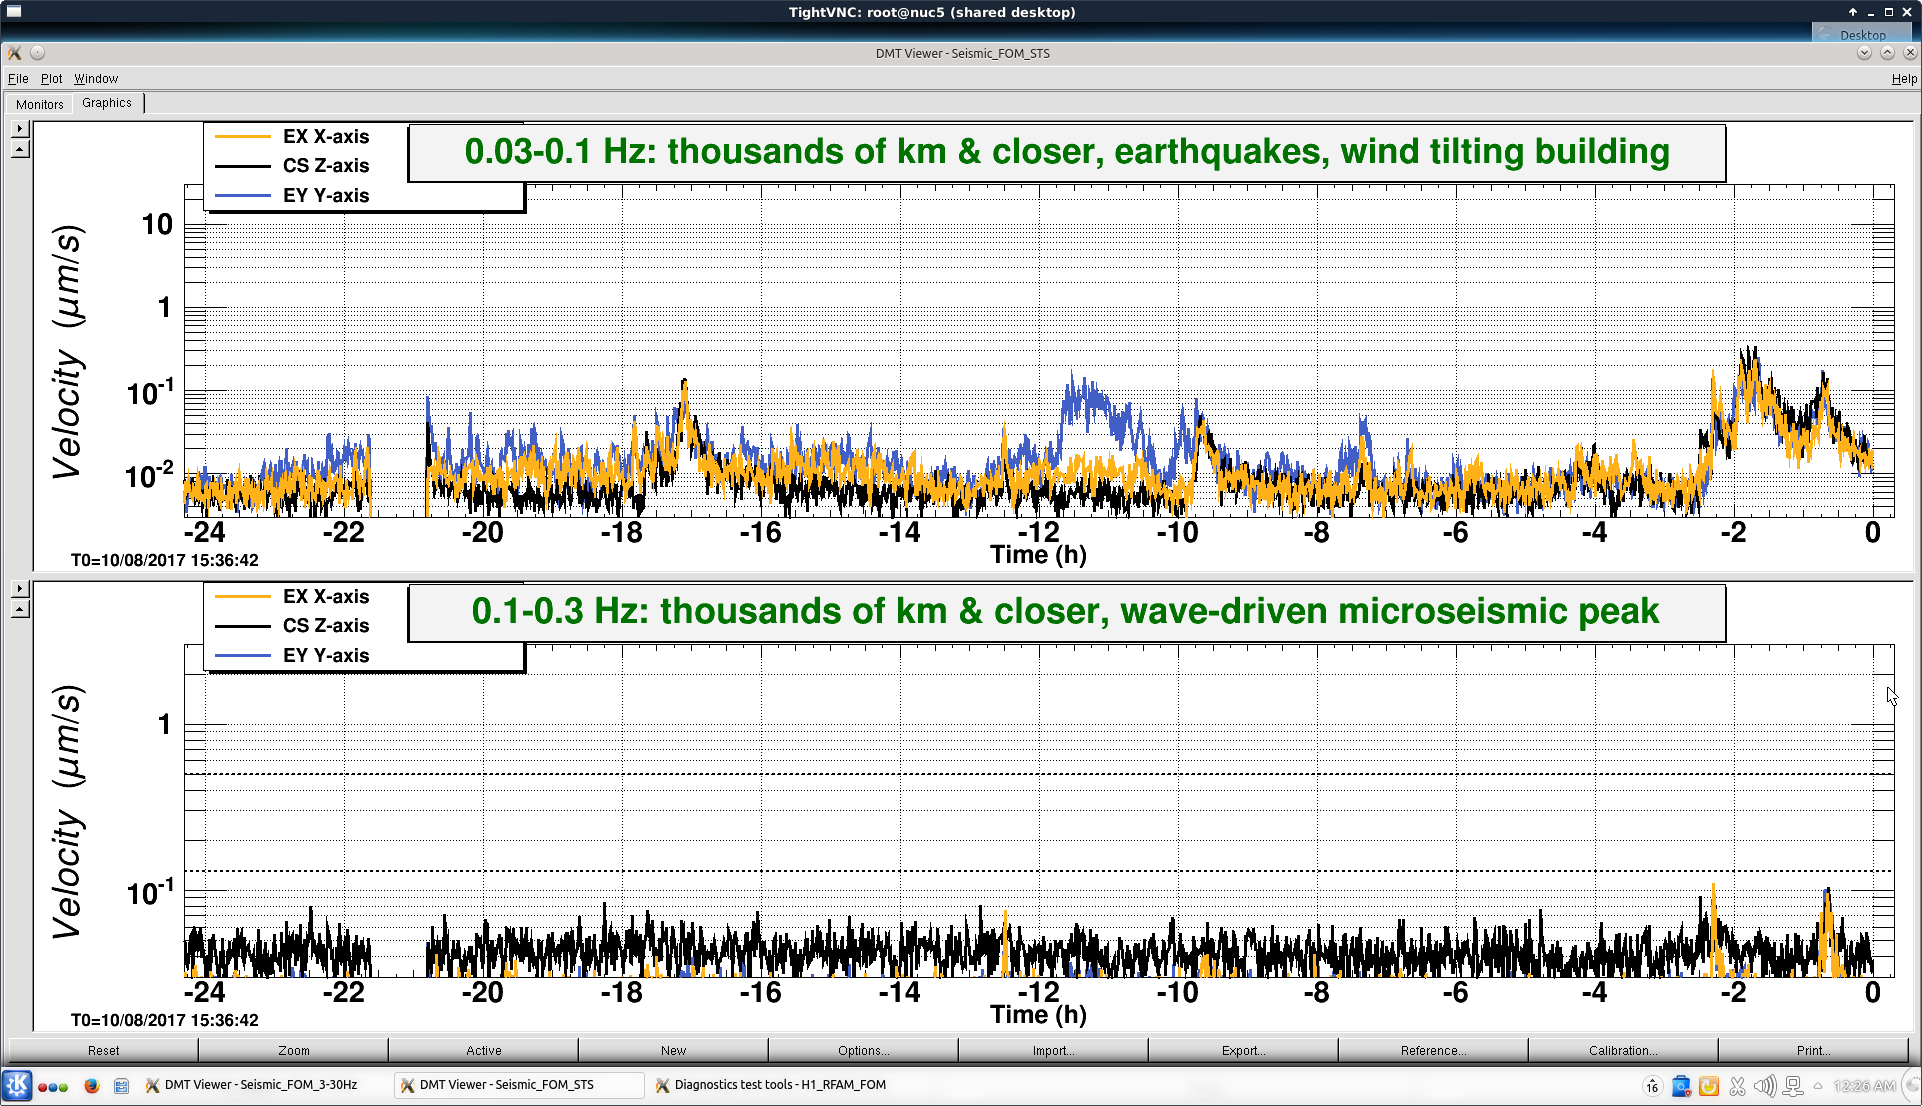Open the file manager icon in taskbar
The image size is (1922, 1106).
click(121, 1085)
